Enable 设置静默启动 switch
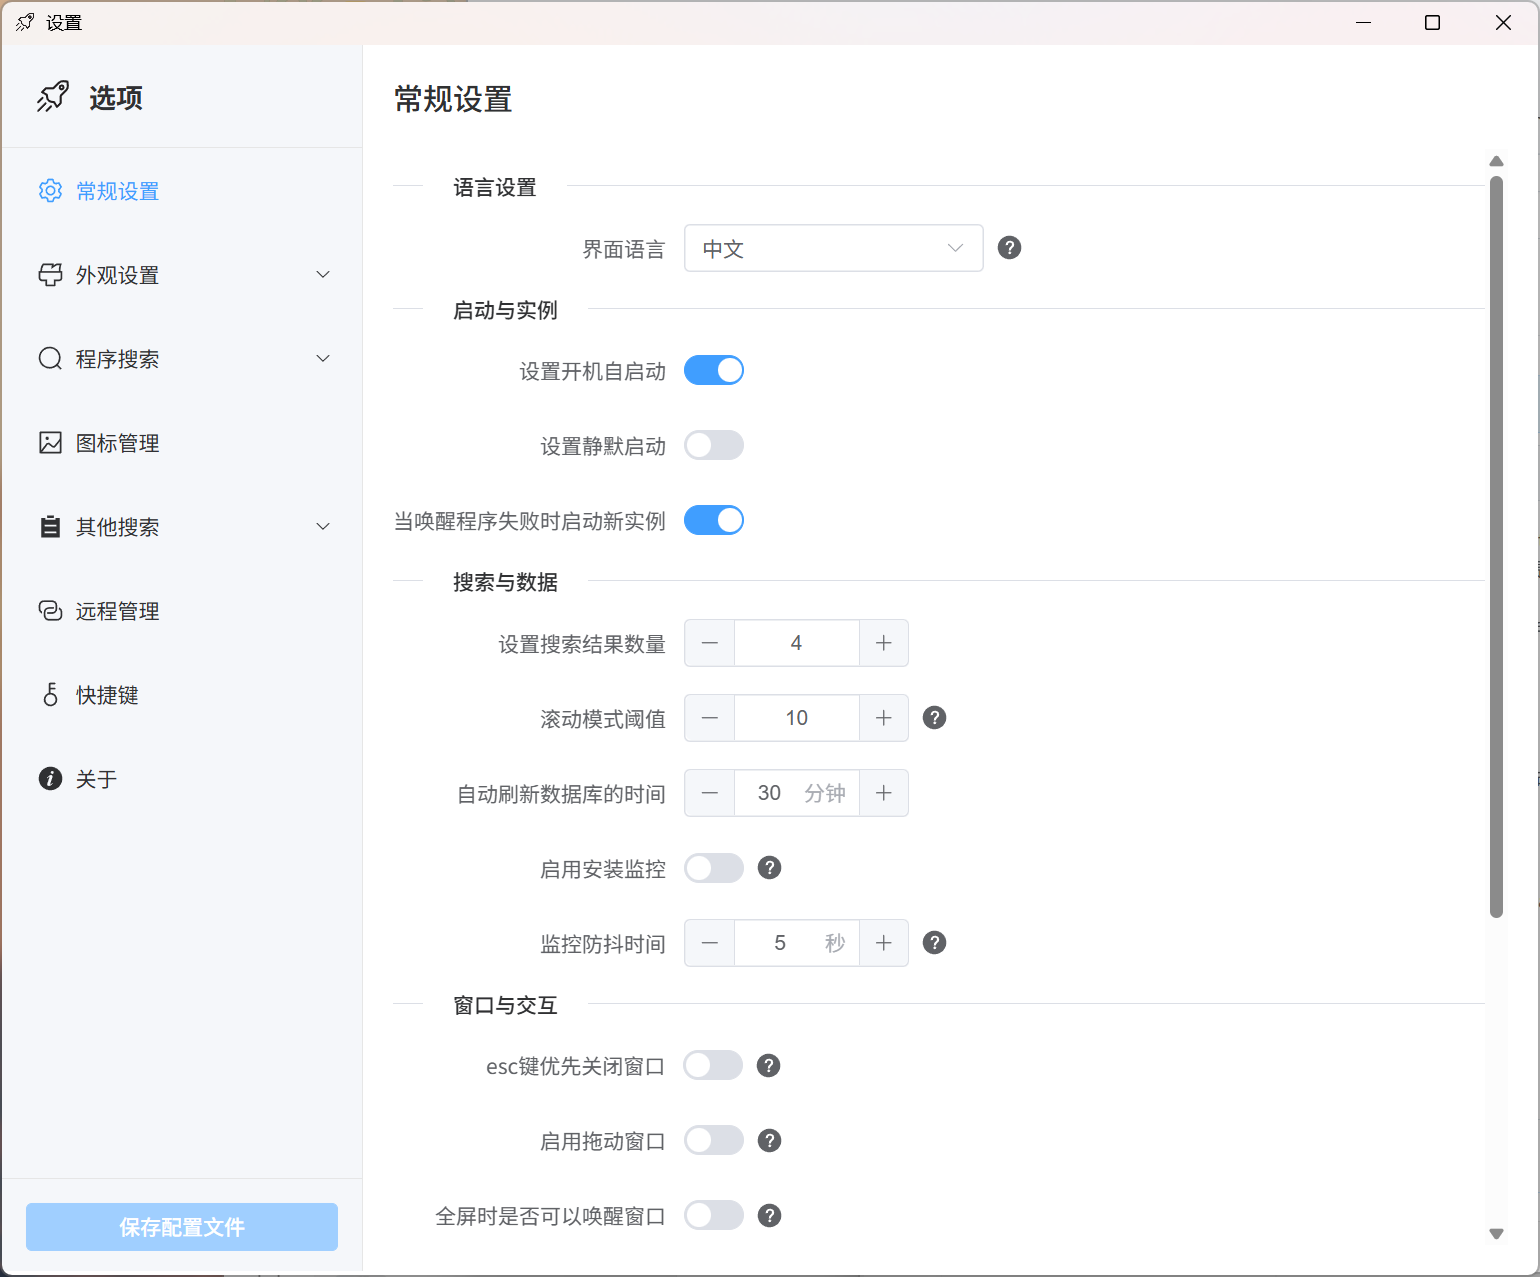Image resolution: width=1540 pixels, height=1277 pixels. tap(713, 445)
